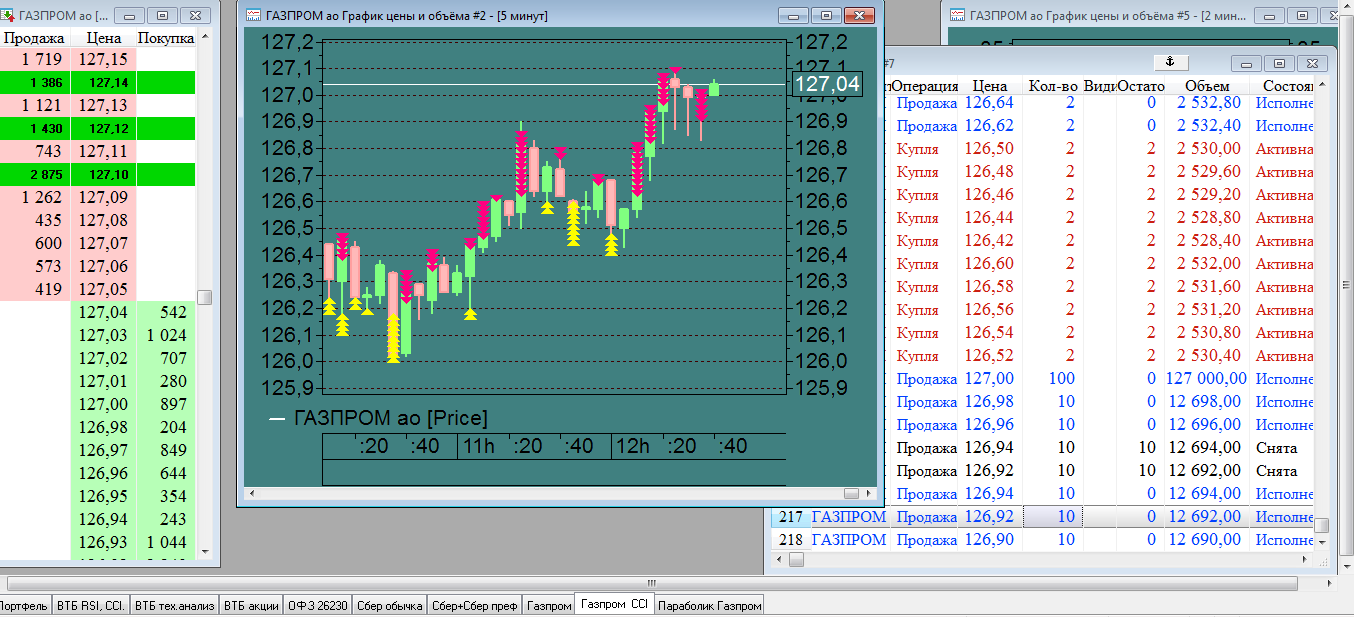Click the 11h mark on chart time axis
The image size is (1354, 617).
(480, 446)
